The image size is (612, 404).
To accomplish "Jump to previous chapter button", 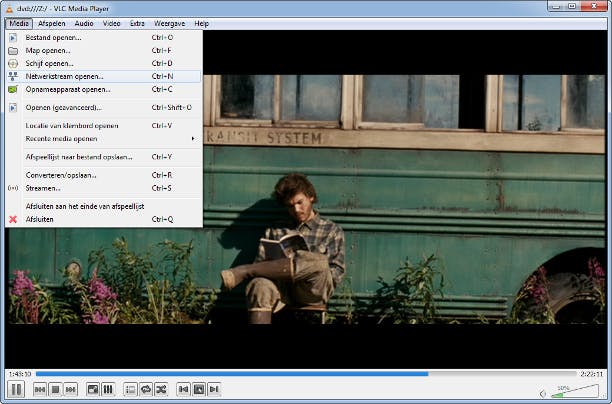I will tap(40, 389).
